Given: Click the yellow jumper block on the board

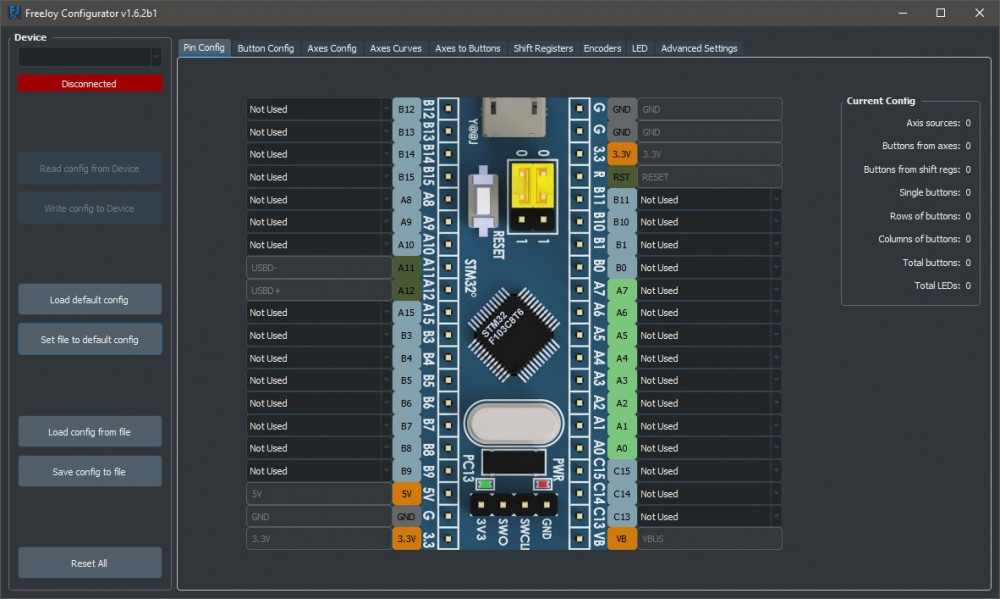Looking at the screenshot, I should (532, 188).
